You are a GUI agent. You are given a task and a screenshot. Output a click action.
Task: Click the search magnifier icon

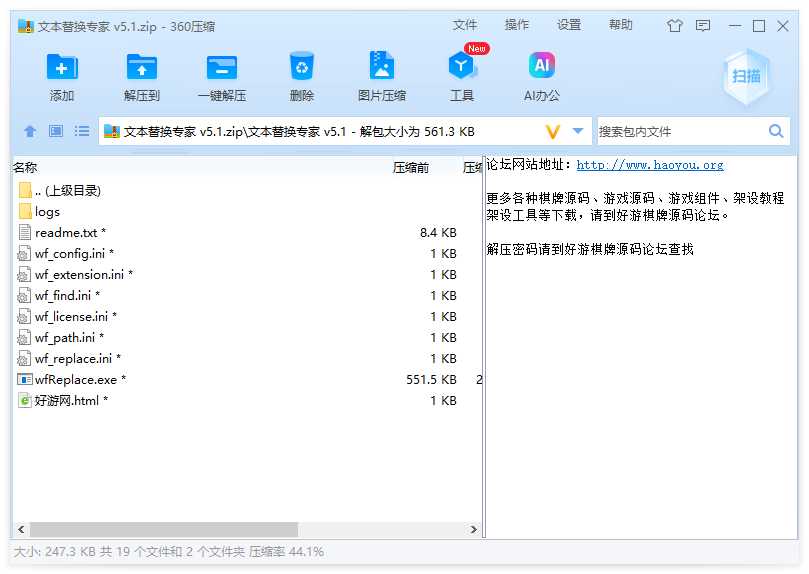775,131
